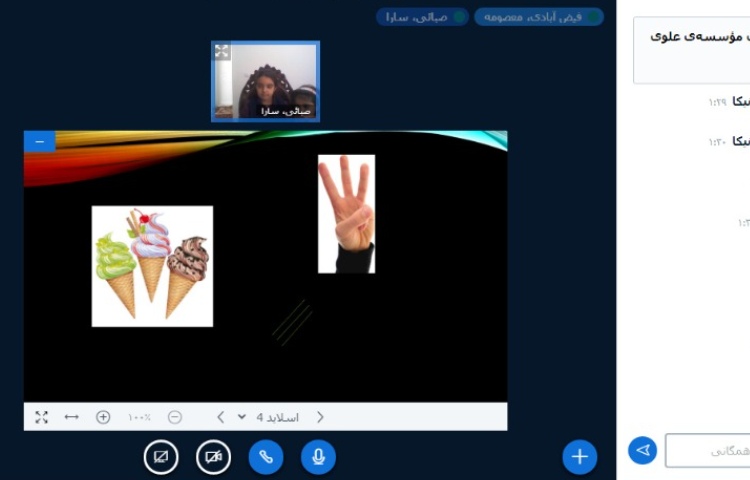The height and width of the screenshot is (480, 750).
Task: Click the fullscreen presentation icon
Action: click(41, 417)
